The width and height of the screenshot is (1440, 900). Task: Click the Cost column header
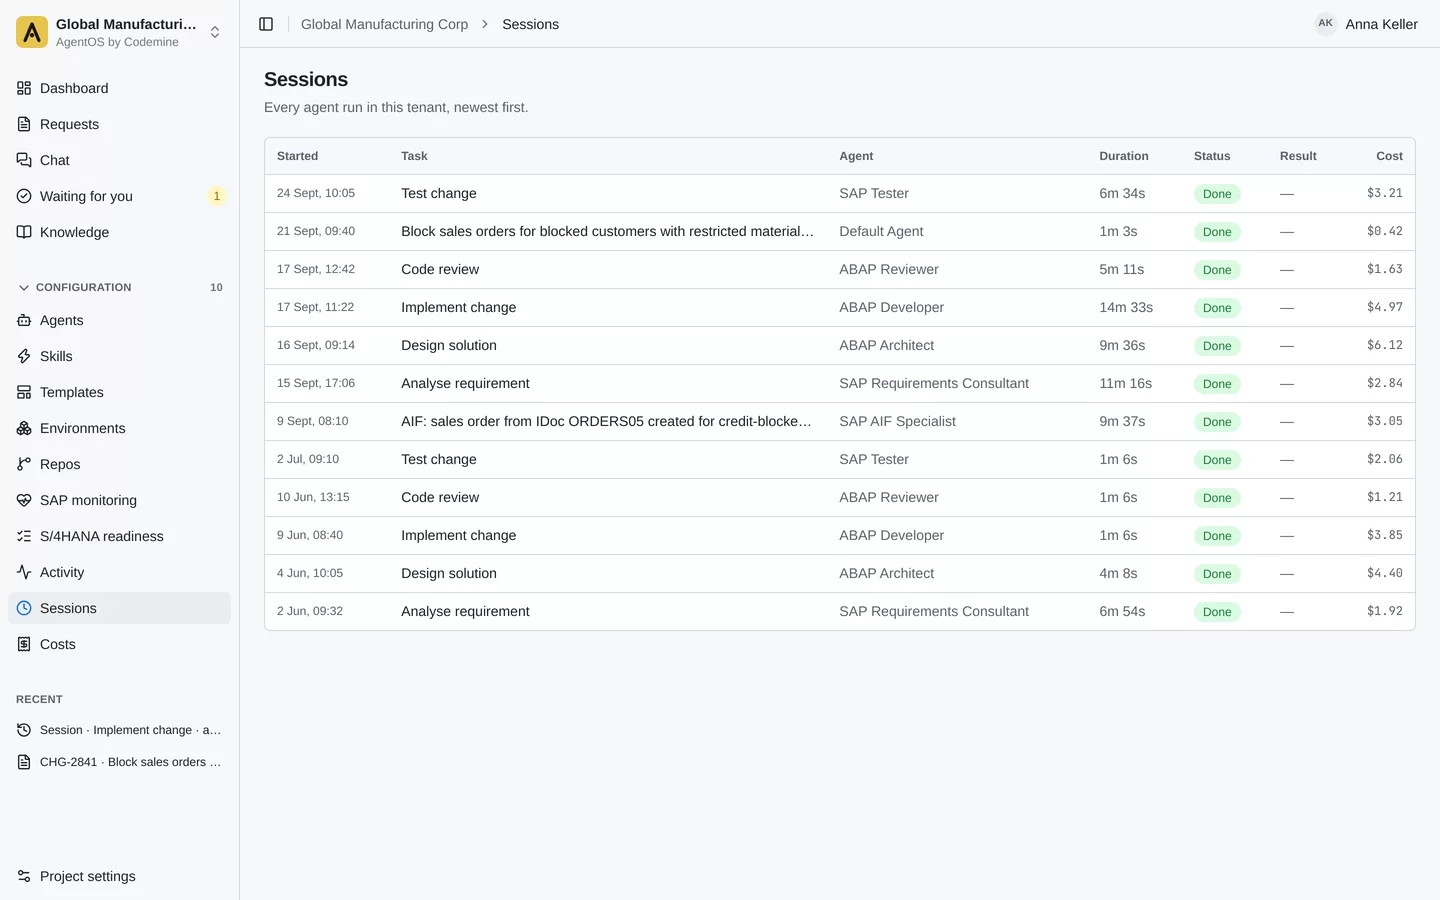tap(1389, 156)
